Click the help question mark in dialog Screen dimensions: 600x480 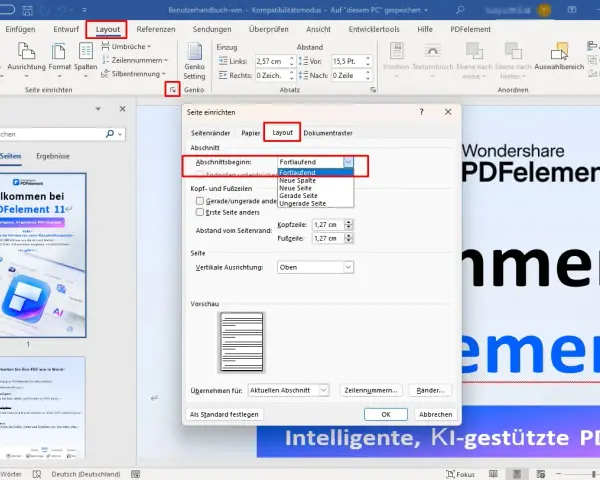421,112
